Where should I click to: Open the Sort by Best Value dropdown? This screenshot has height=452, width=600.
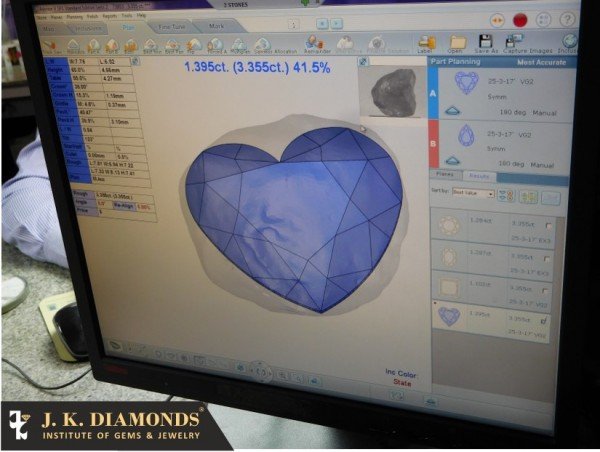[474, 194]
